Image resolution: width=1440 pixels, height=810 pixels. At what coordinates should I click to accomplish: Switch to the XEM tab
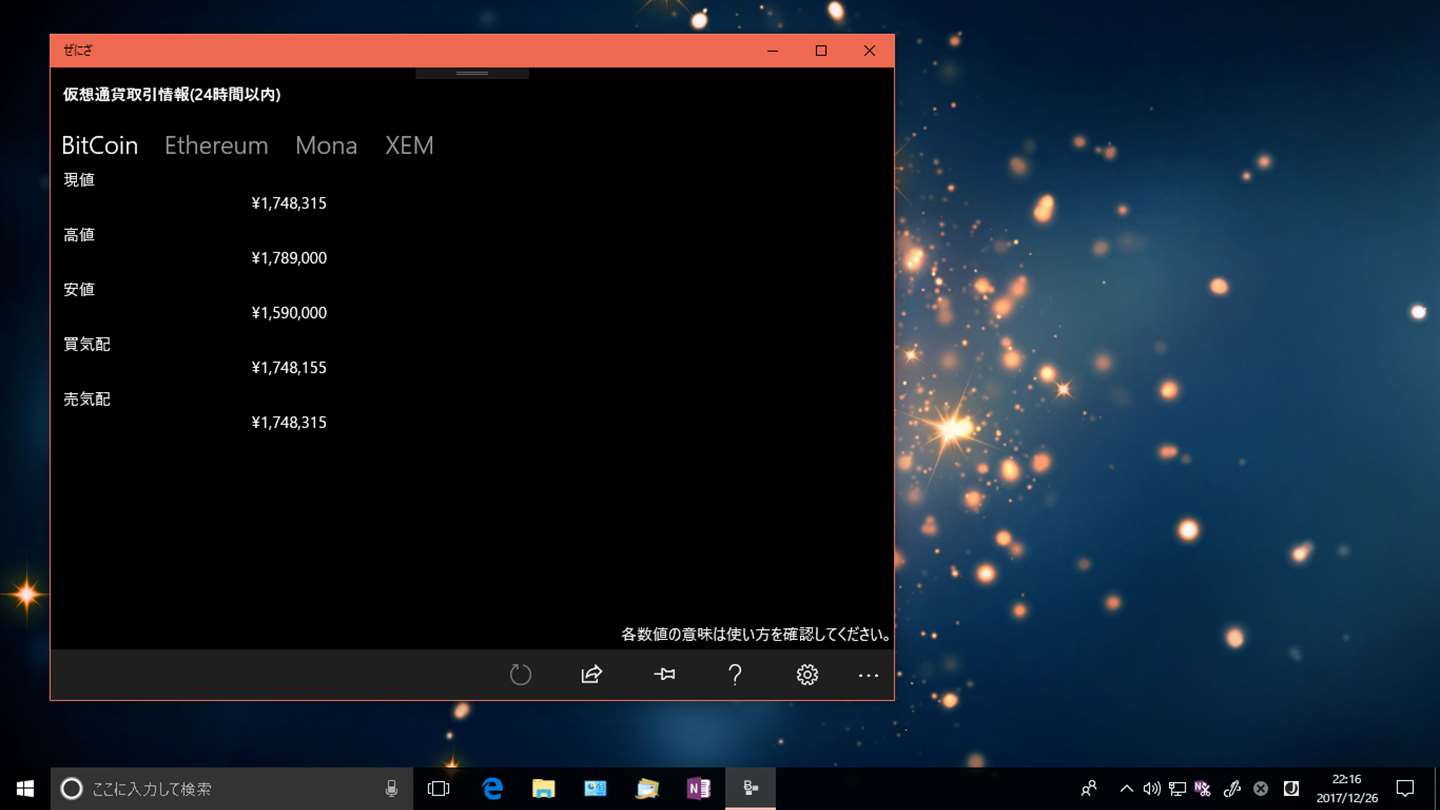point(409,145)
